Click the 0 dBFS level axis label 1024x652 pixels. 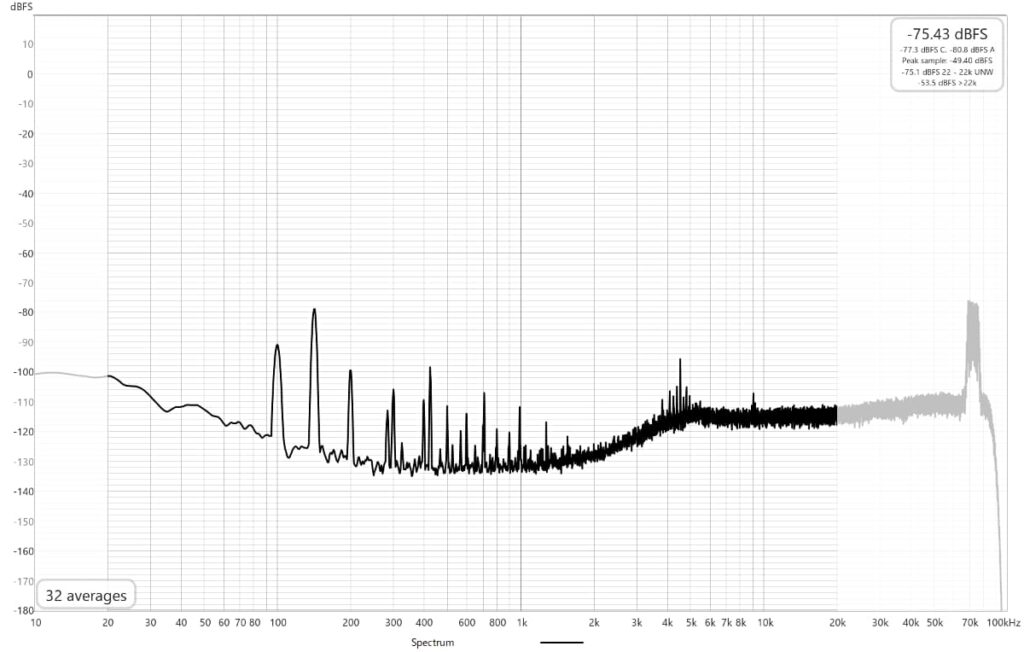(30, 74)
